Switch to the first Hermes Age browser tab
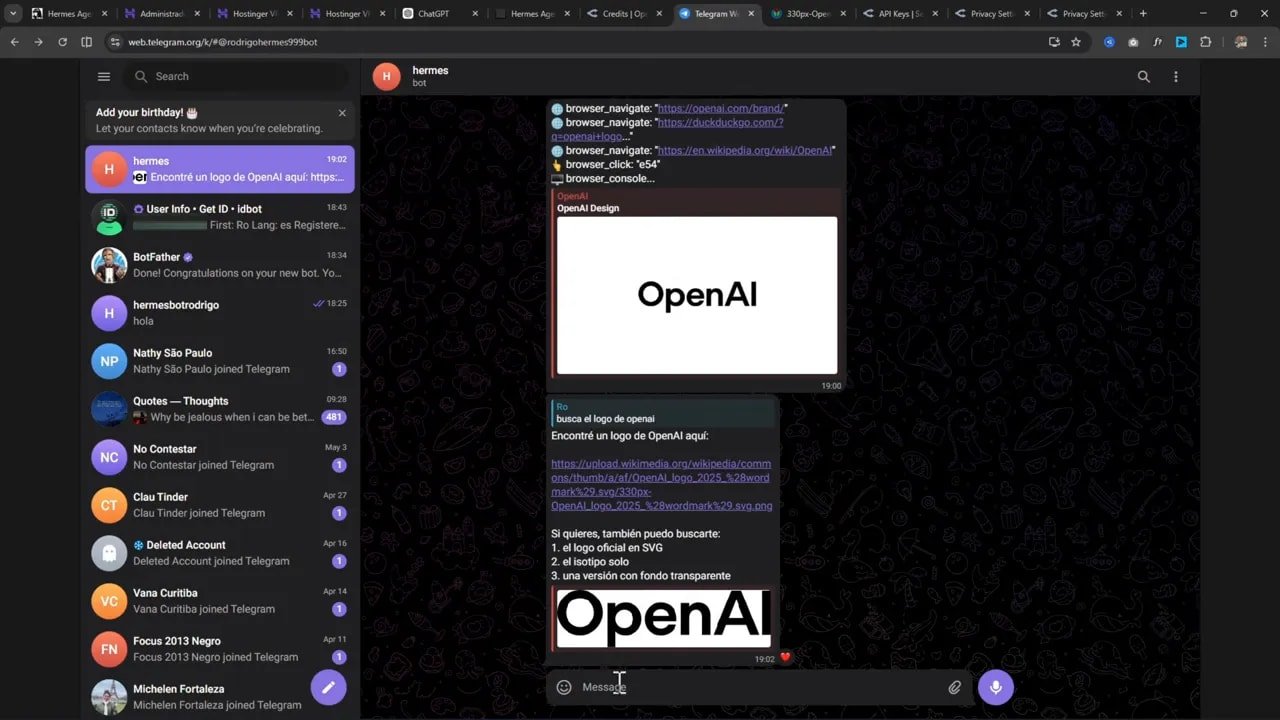The height and width of the screenshot is (720, 1280). point(70,14)
